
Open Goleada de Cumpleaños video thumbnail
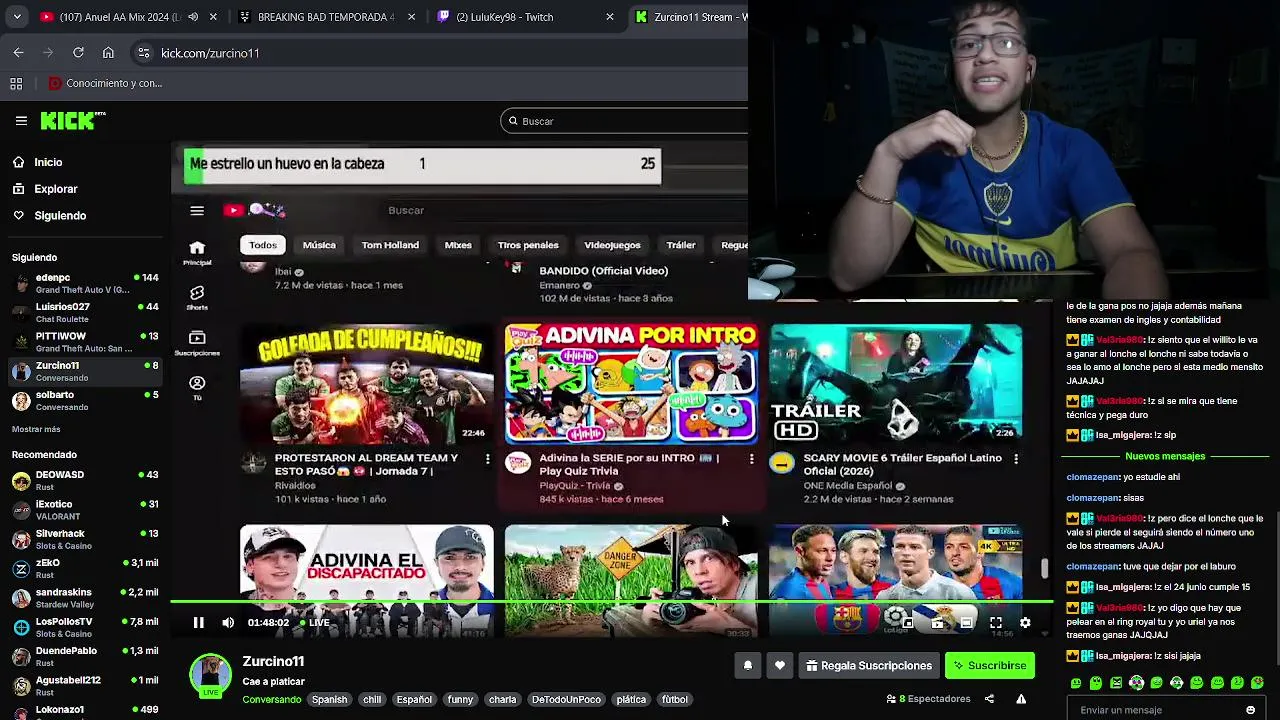pyautogui.click(x=366, y=383)
